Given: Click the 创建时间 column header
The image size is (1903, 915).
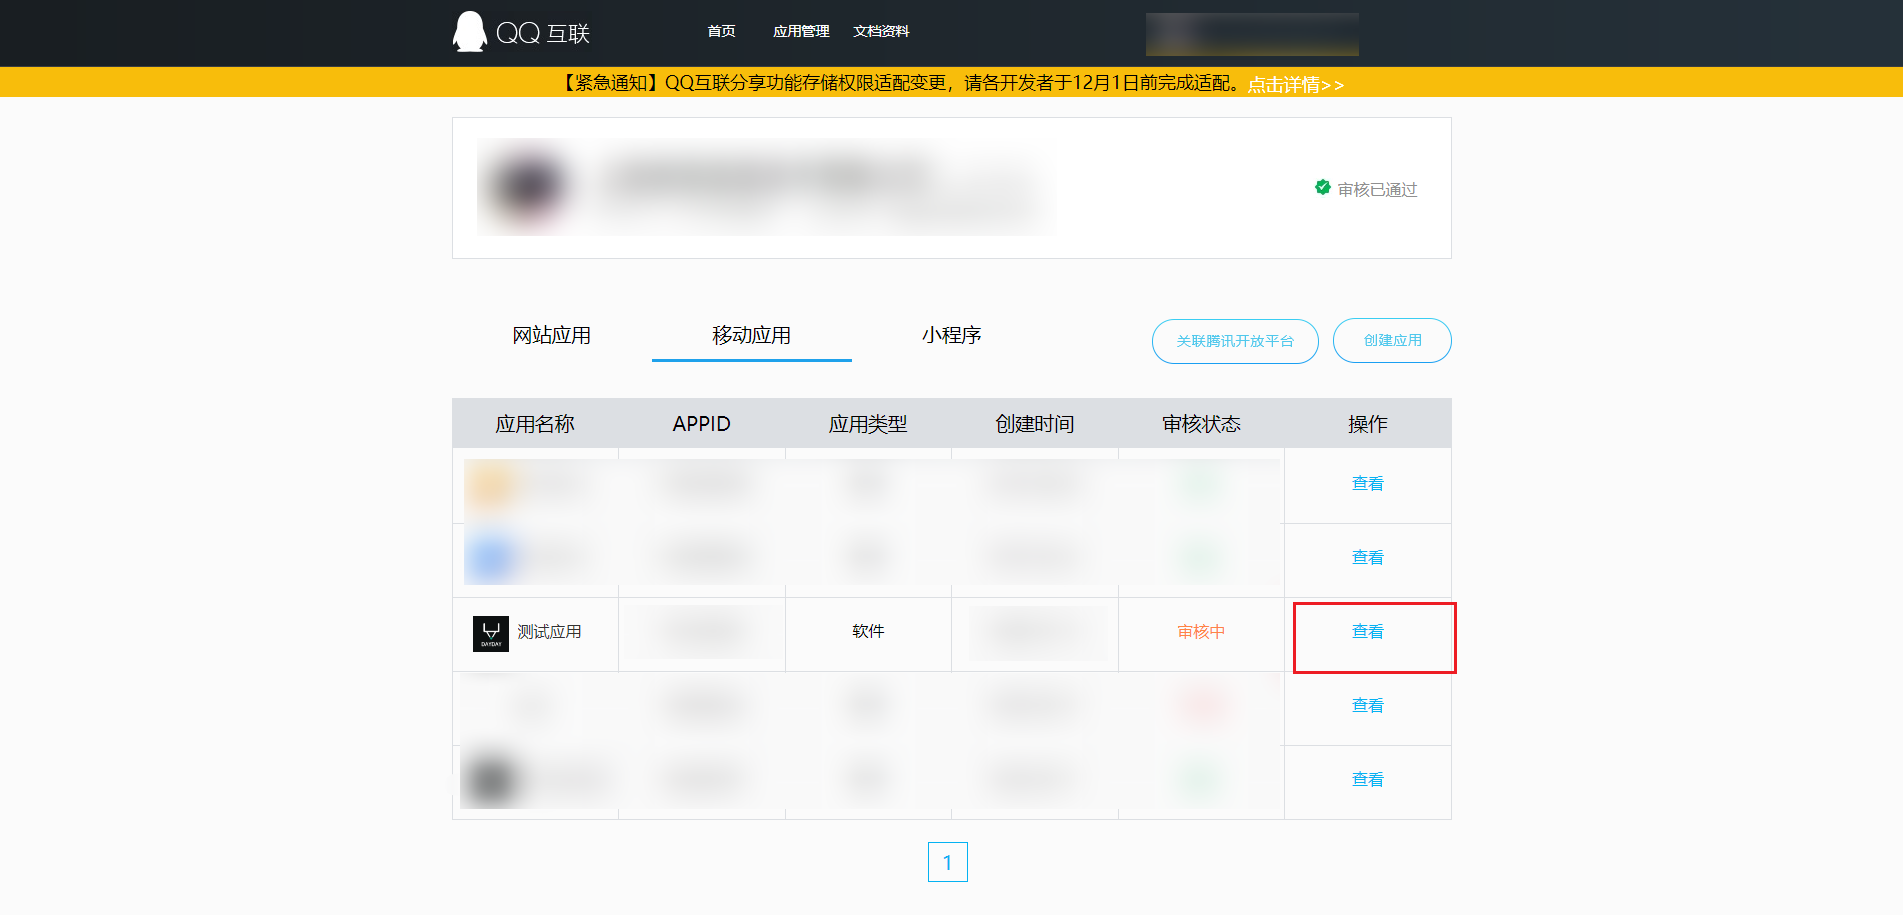Looking at the screenshot, I should pyautogui.click(x=1035, y=424).
